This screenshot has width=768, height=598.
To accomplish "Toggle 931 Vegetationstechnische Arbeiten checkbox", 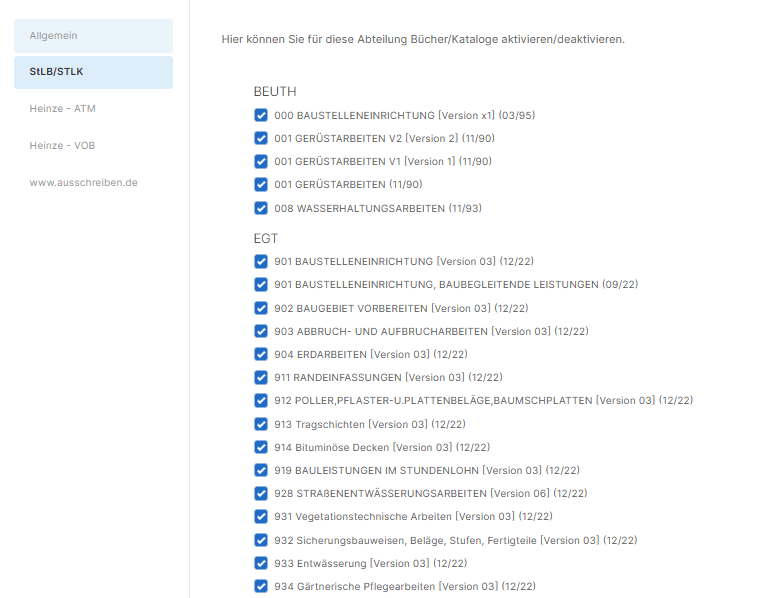I will [261, 516].
